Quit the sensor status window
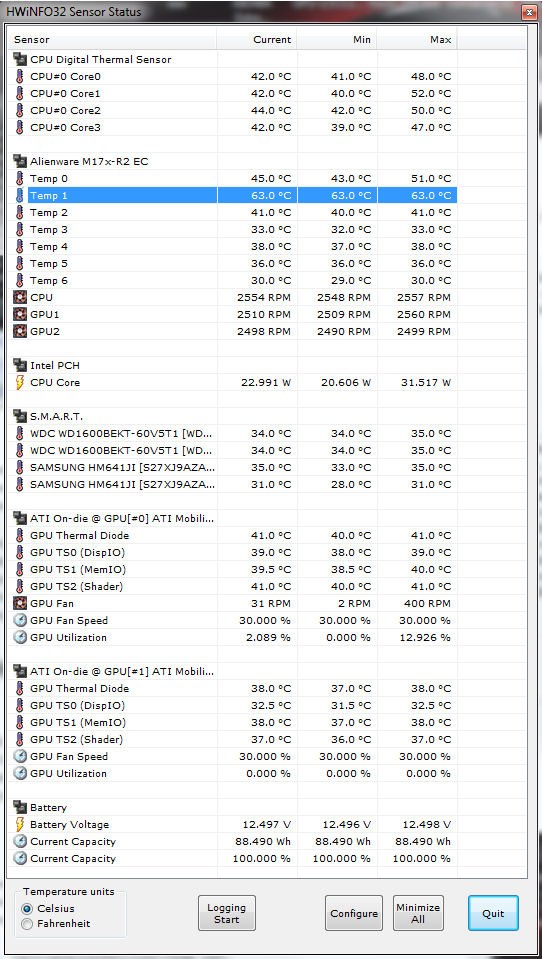542x959 pixels. point(493,913)
